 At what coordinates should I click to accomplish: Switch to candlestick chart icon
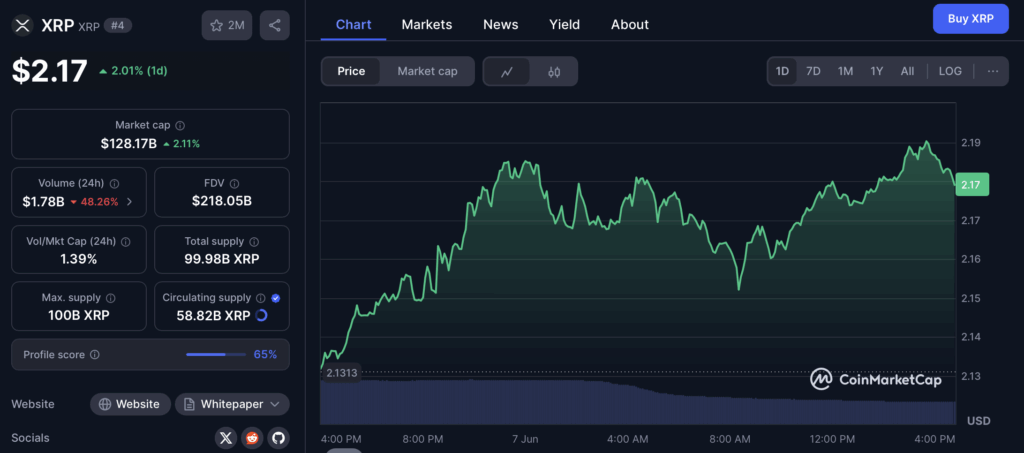coord(554,71)
